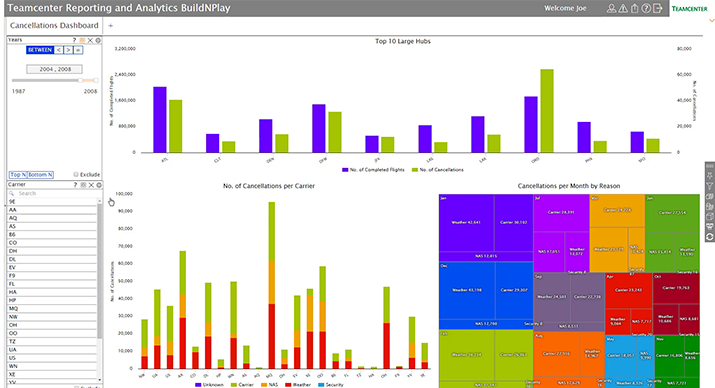Close the Carrier filter panel

[91, 185]
